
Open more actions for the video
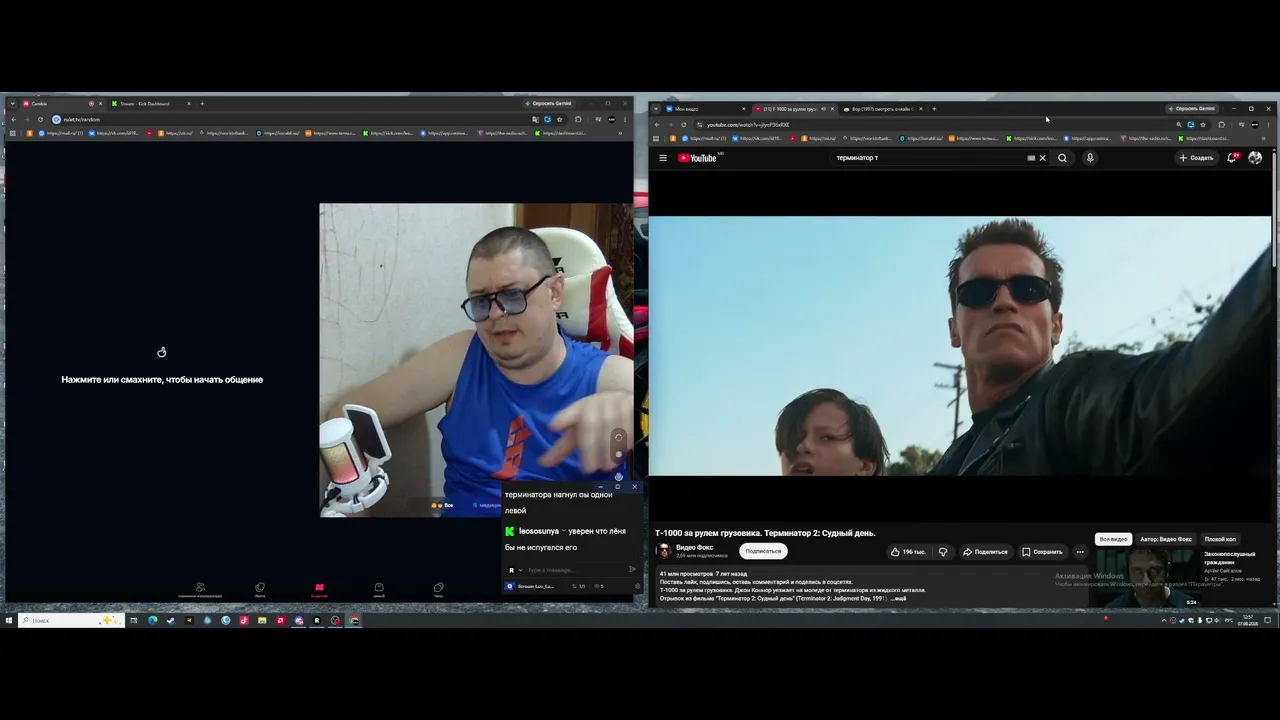pyautogui.click(x=1080, y=552)
